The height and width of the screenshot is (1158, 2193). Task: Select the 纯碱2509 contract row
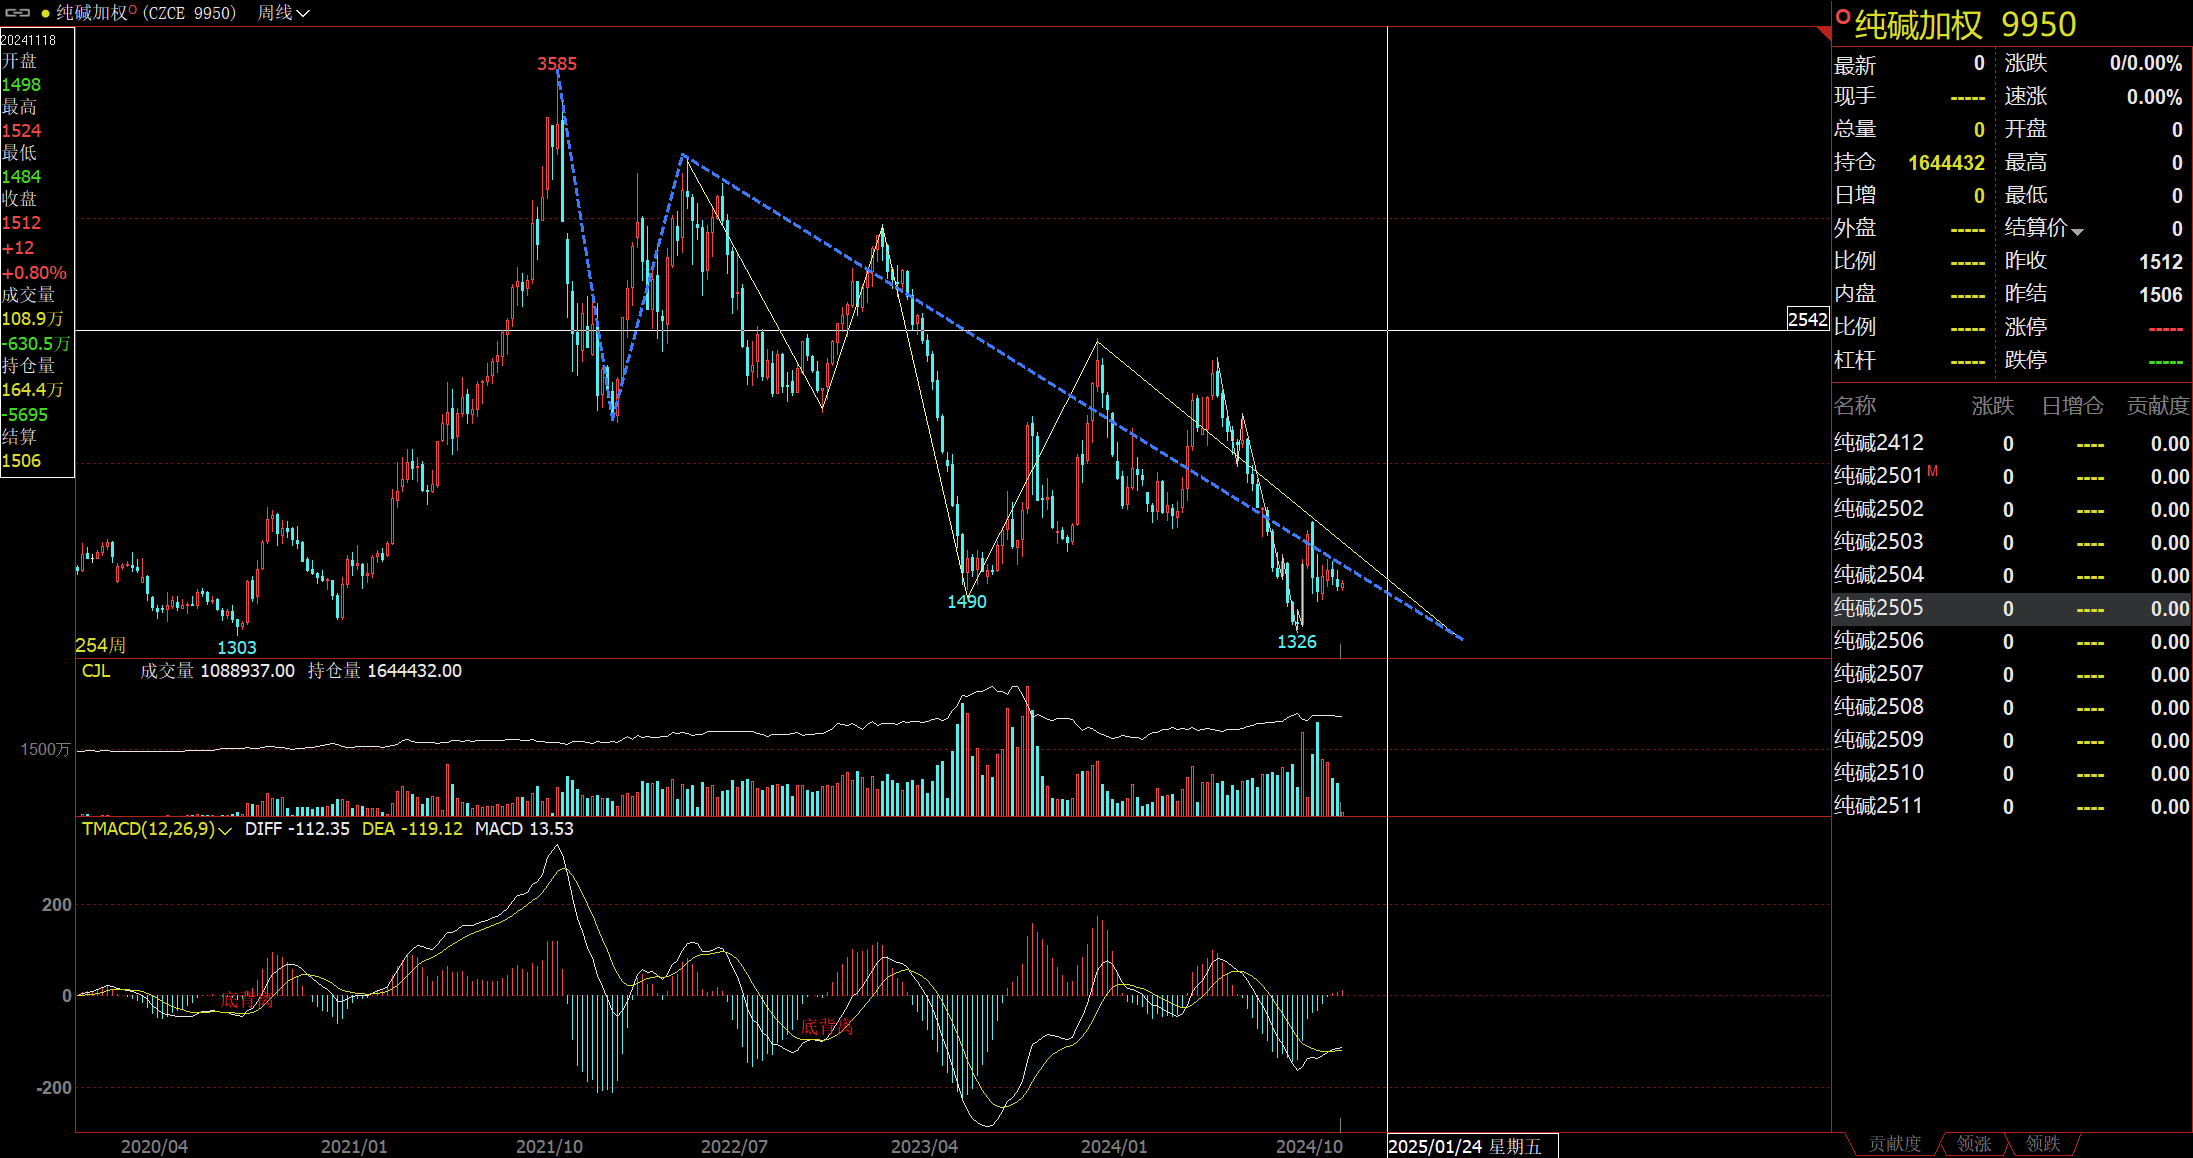pyautogui.click(x=2011, y=740)
